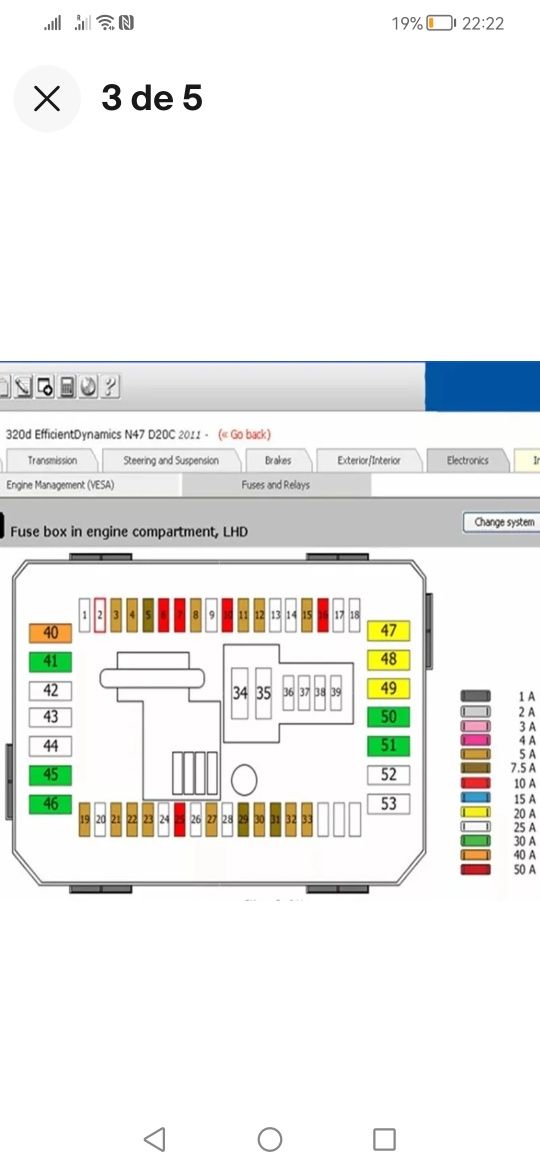Click the 5 A tan legend swatch

point(476,754)
